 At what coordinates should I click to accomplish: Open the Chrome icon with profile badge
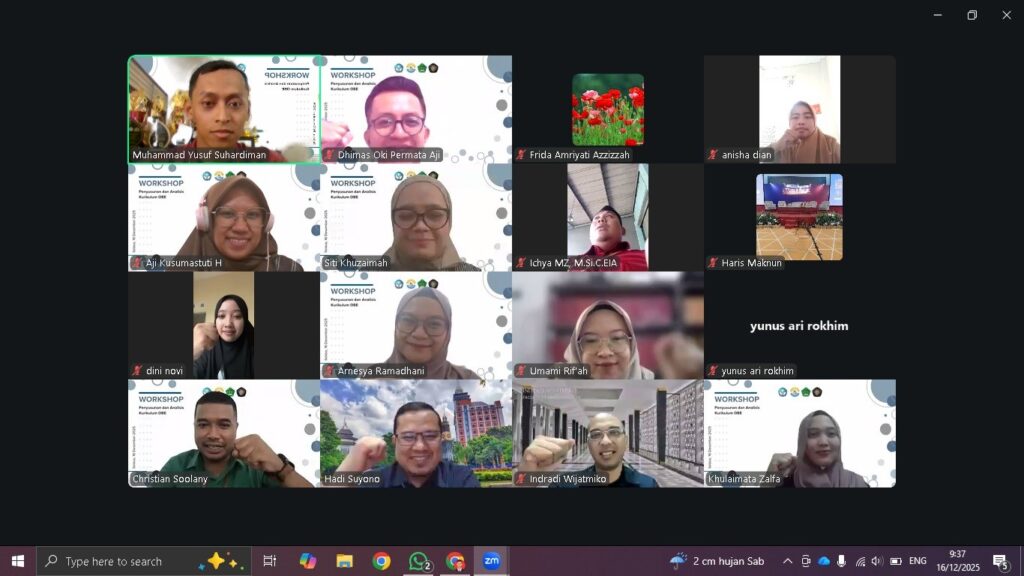(455, 561)
